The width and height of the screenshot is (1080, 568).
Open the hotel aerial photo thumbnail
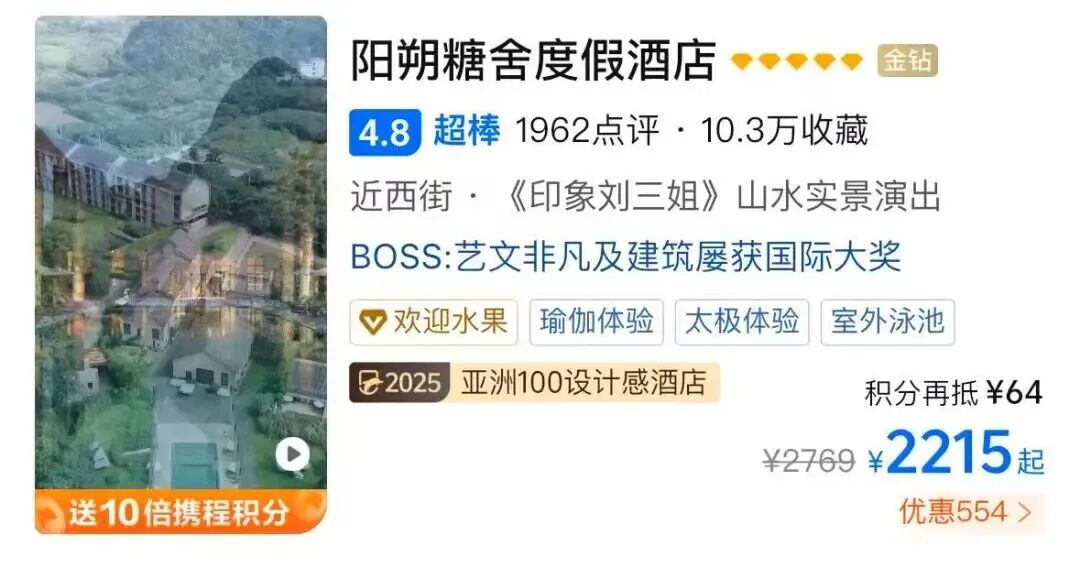point(180,253)
